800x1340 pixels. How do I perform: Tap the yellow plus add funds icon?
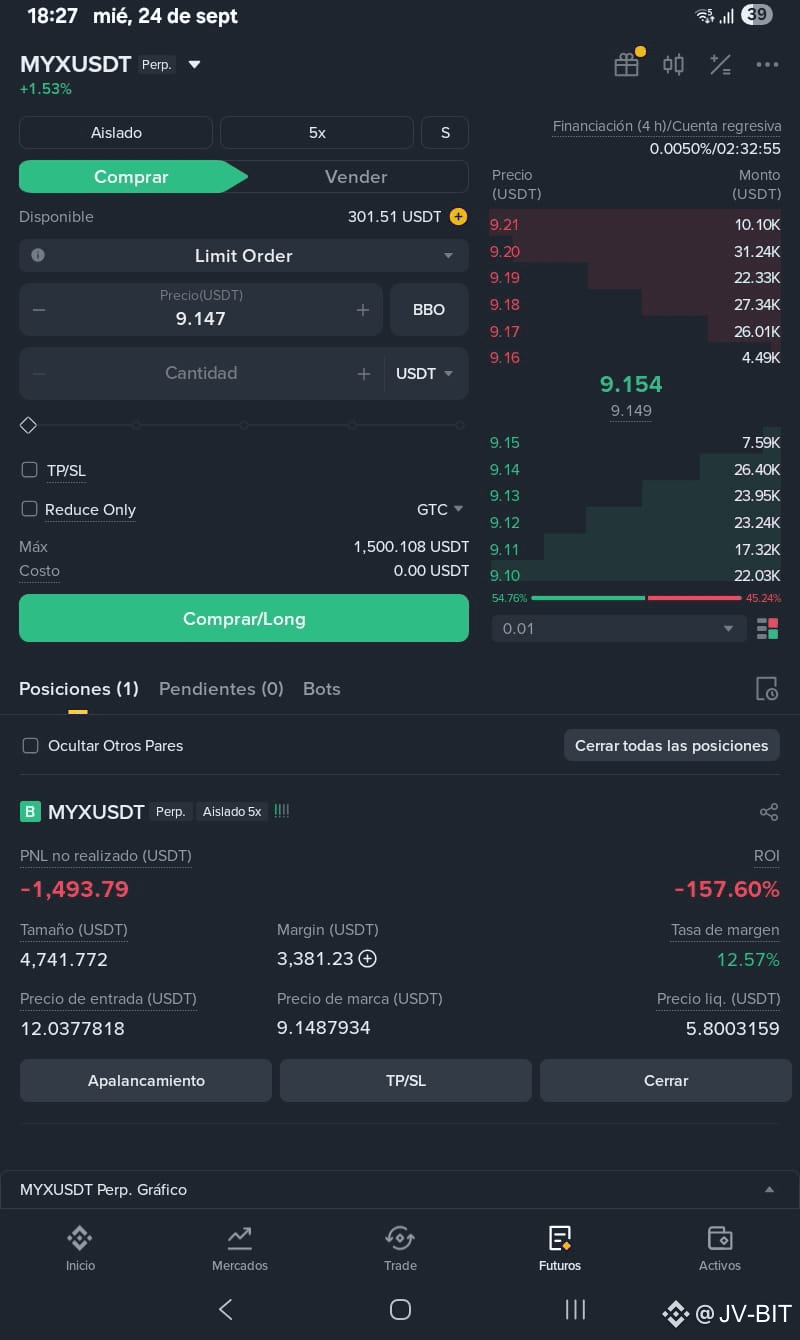[x=458, y=216]
